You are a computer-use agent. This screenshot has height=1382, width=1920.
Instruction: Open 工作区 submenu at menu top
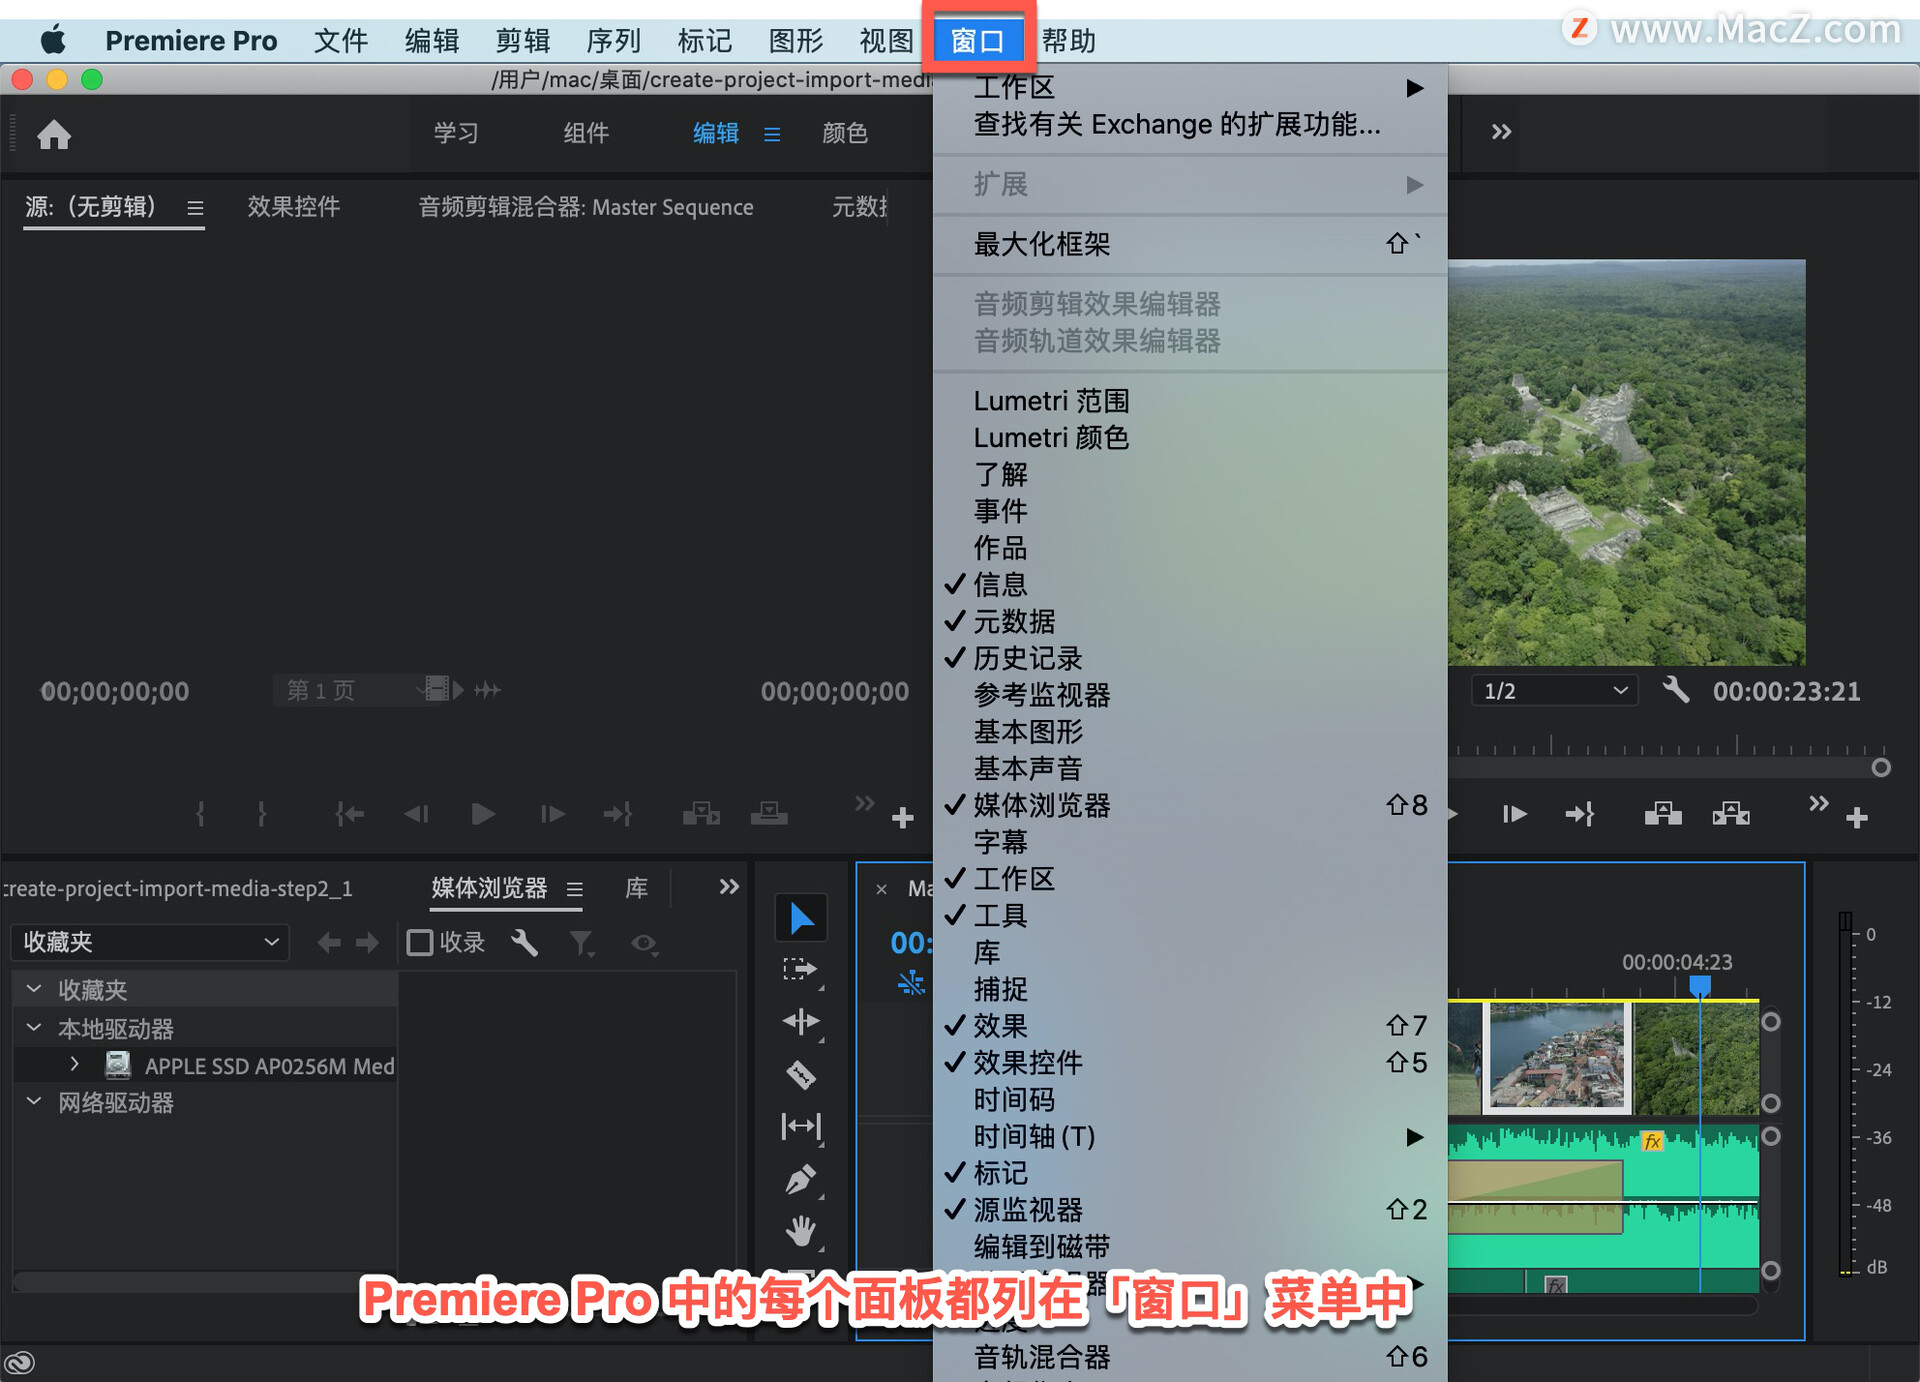coord(1190,87)
